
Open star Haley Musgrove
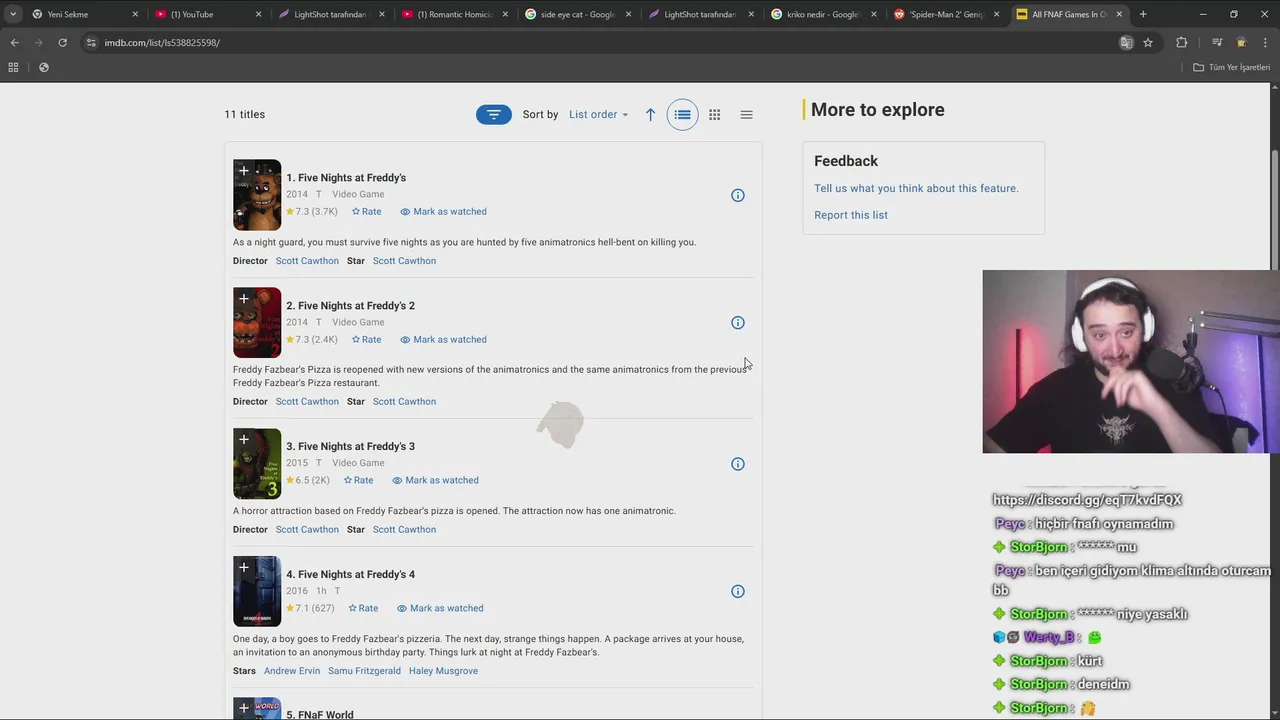(443, 671)
